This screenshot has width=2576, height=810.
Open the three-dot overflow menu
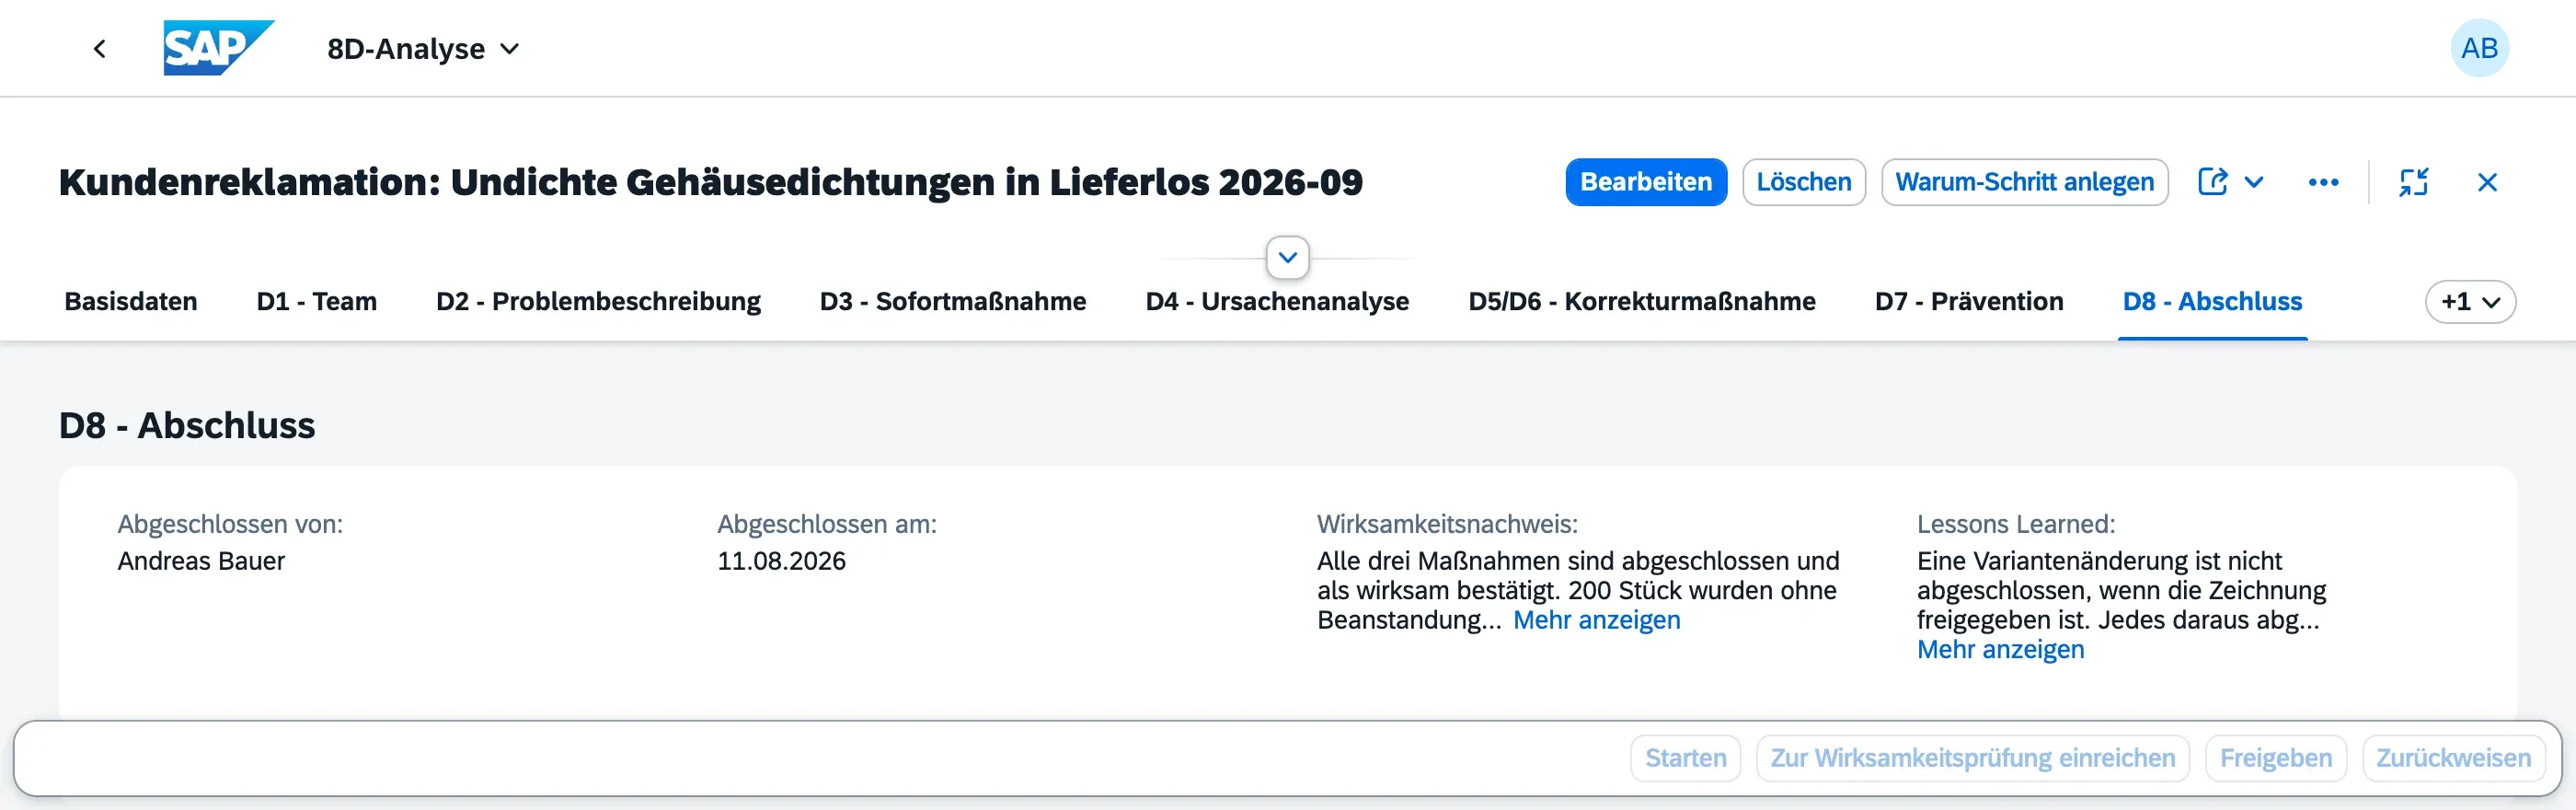[x=2323, y=182]
